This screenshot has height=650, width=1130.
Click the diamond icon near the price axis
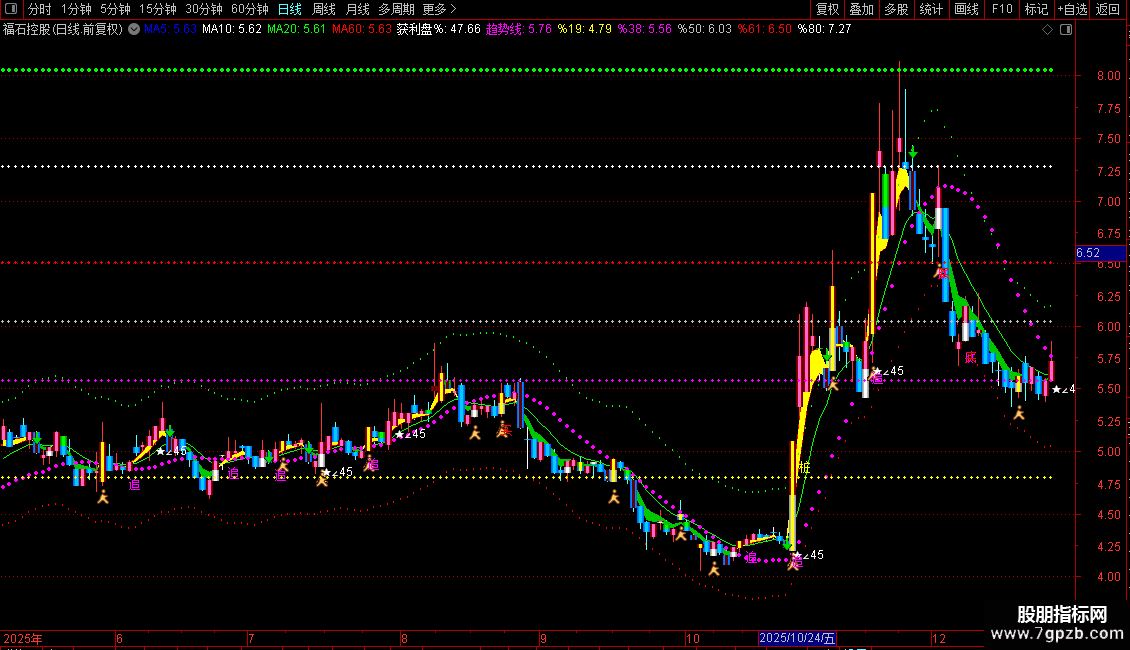(1047, 30)
